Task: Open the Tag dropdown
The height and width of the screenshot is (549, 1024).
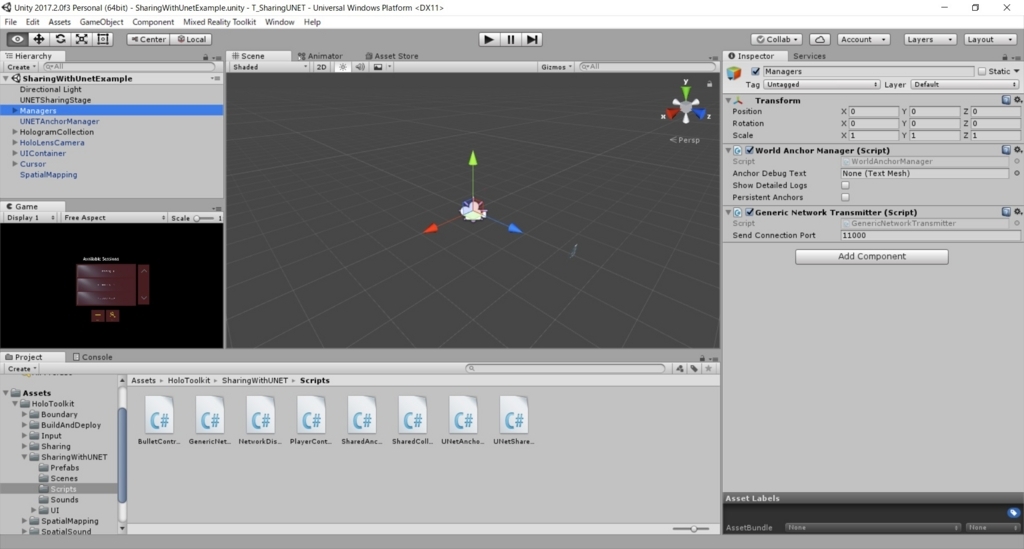Action: [x=822, y=84]
